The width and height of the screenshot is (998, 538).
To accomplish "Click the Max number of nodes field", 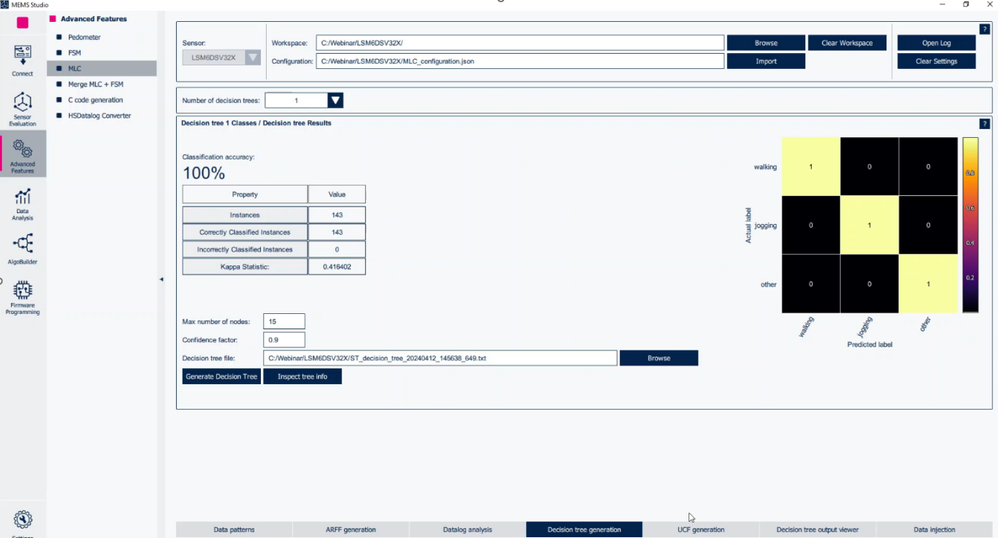I will [x=284, y=322].
